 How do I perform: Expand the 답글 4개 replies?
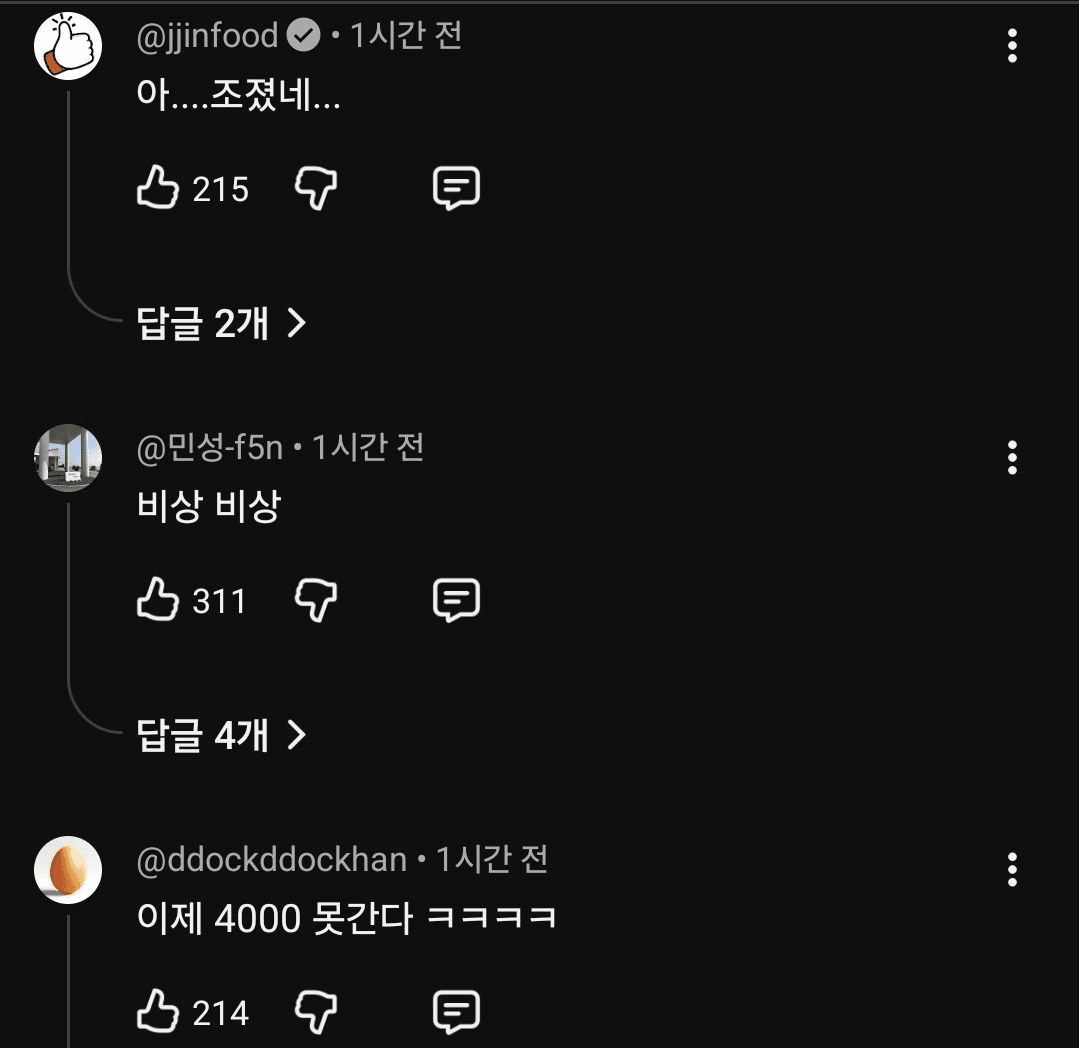point(220,736)
